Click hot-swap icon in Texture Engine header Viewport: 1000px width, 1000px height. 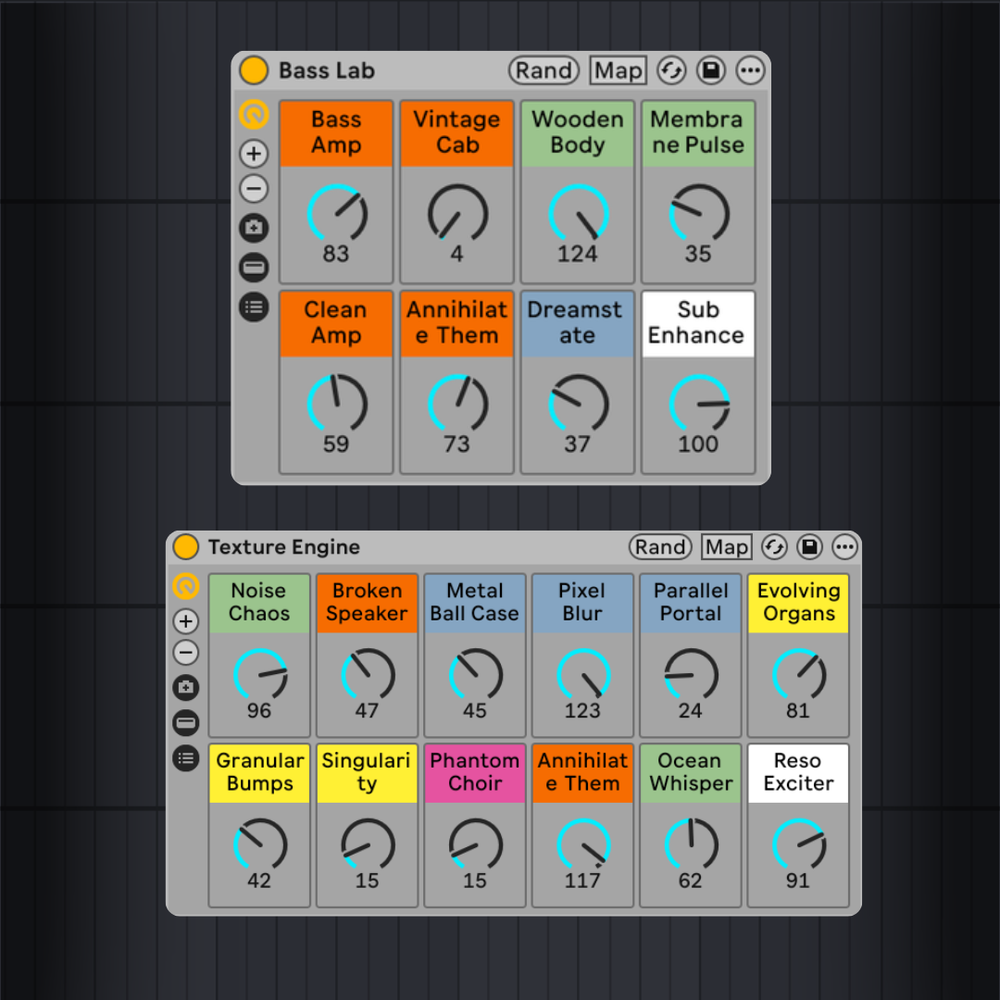[x=774, y=547]
